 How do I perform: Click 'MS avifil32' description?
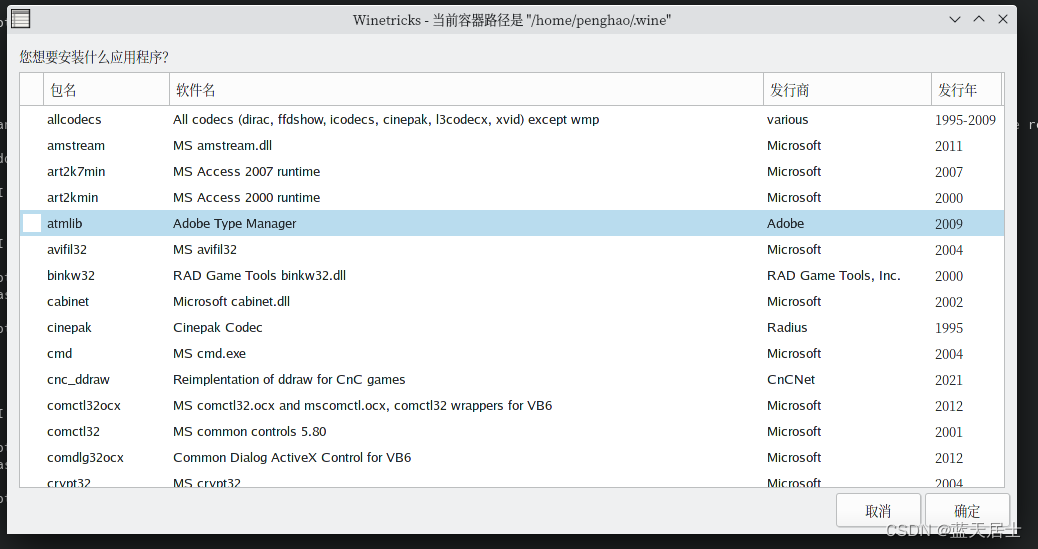point(205,249)
